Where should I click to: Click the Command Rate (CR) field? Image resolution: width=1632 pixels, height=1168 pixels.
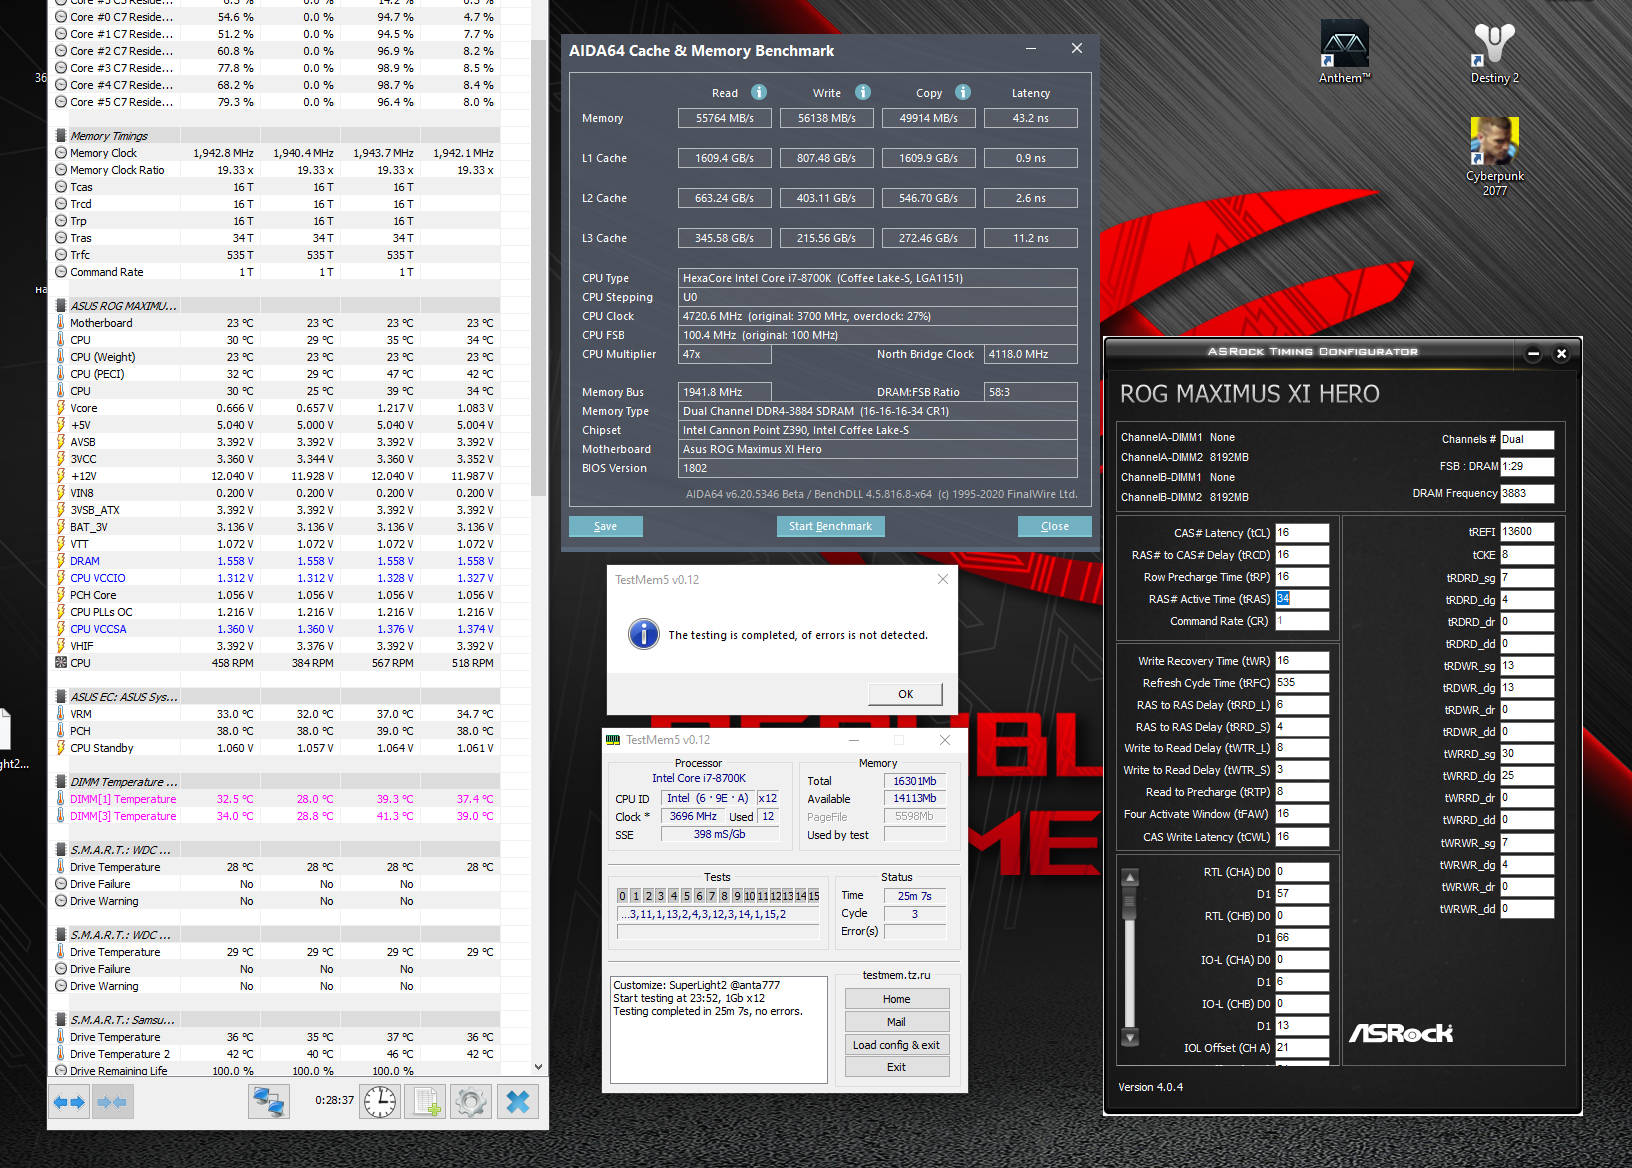[x=1302, y=621]
